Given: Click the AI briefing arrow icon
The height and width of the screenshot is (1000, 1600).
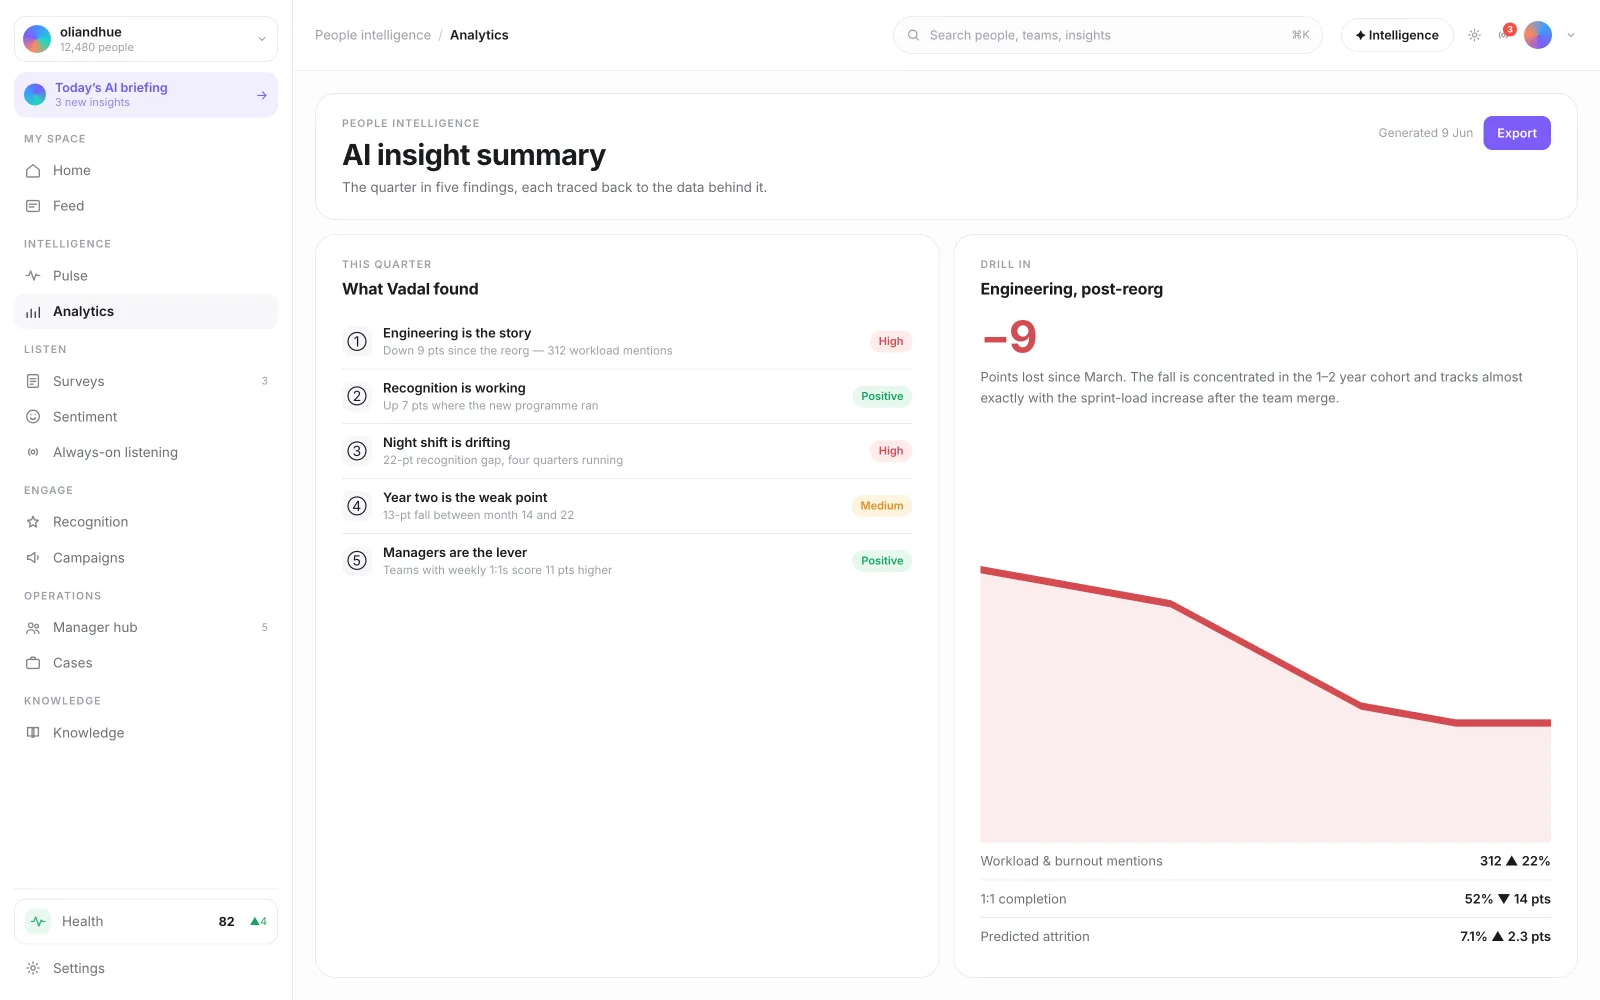Looking at the screenshot, I should pyautogui.click(x=262, y=95).
